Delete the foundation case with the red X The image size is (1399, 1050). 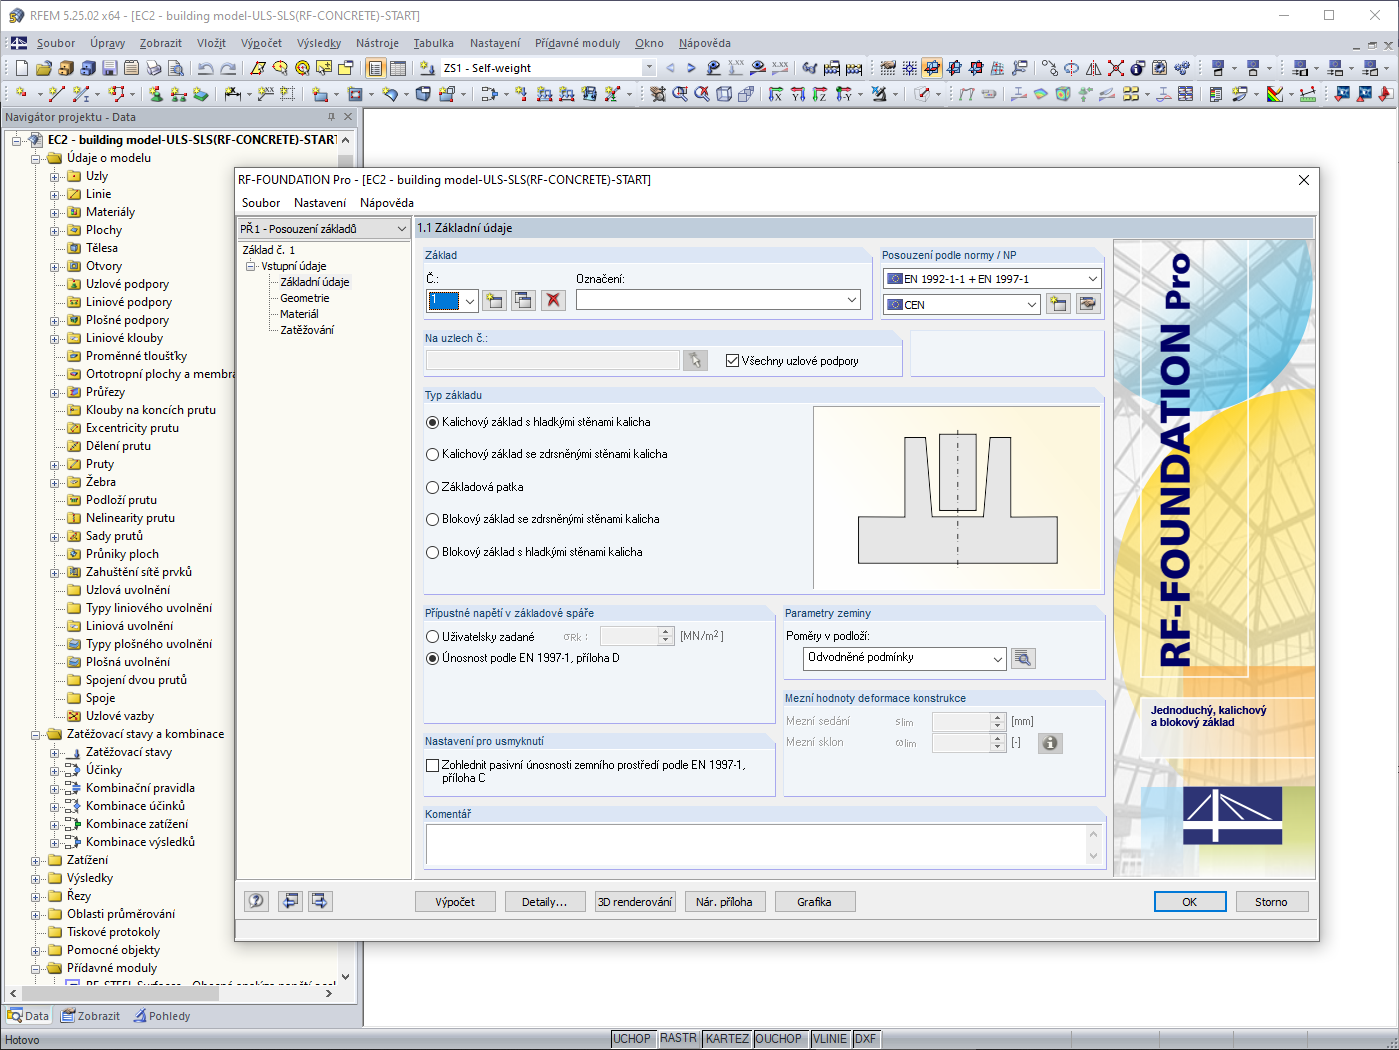pos(553,300)
